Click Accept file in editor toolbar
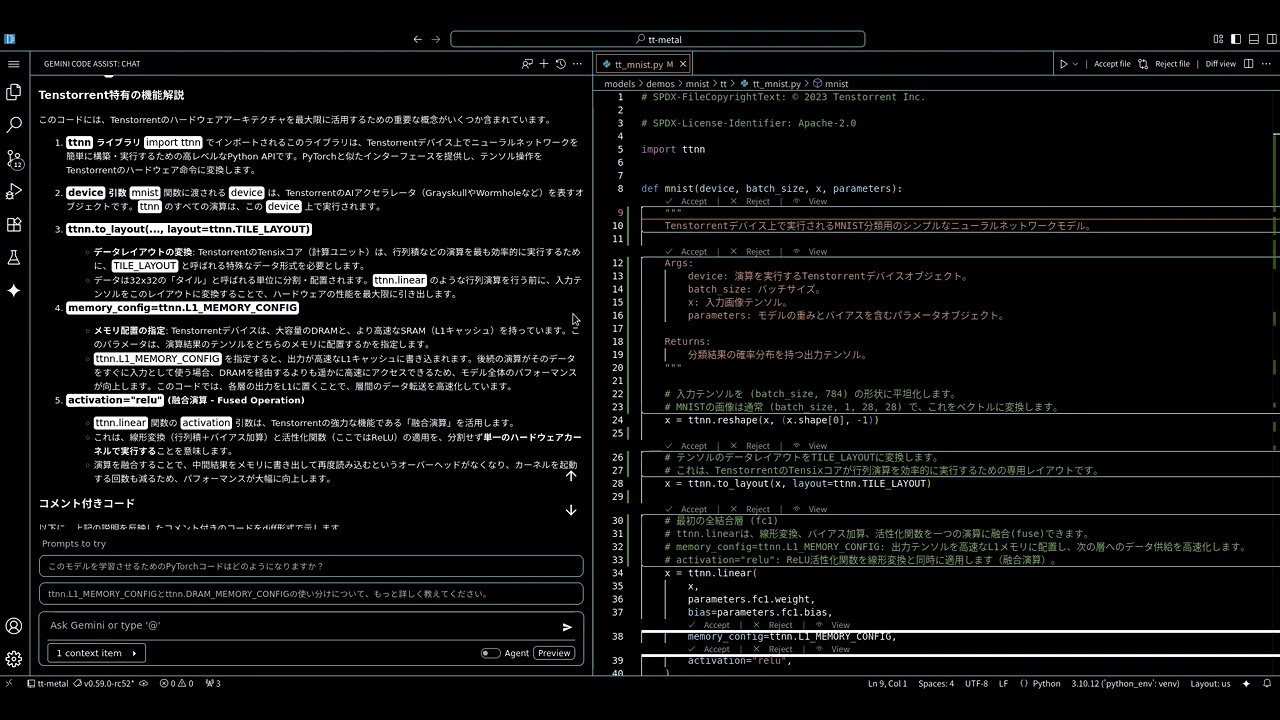The image size is (1280, 720). [1112, 64]
